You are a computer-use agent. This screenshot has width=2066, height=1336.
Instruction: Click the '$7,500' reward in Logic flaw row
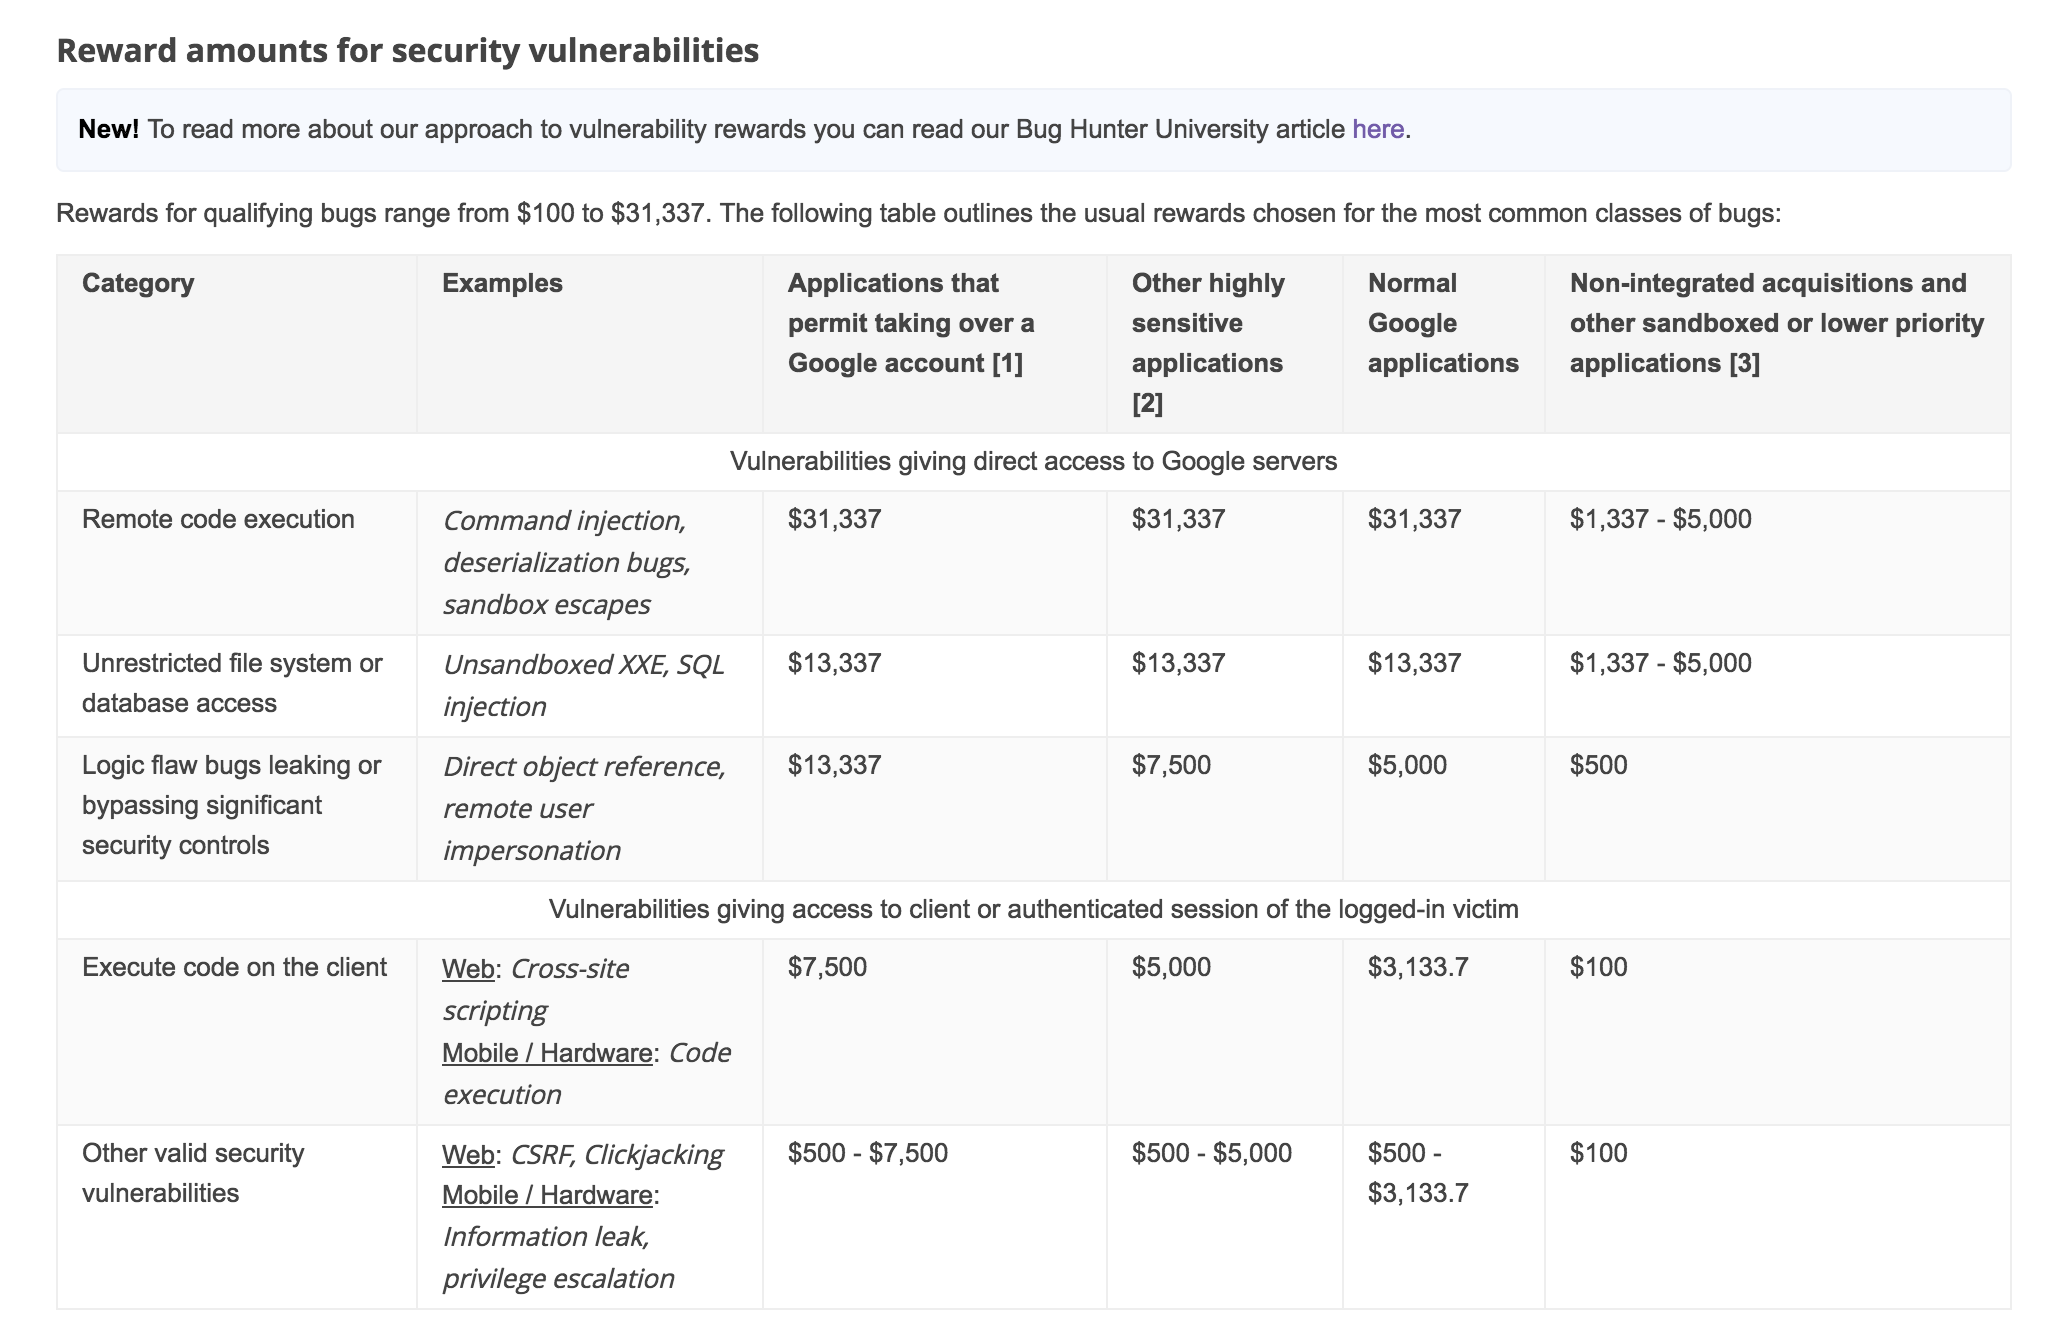click(x=1171, y=765)
